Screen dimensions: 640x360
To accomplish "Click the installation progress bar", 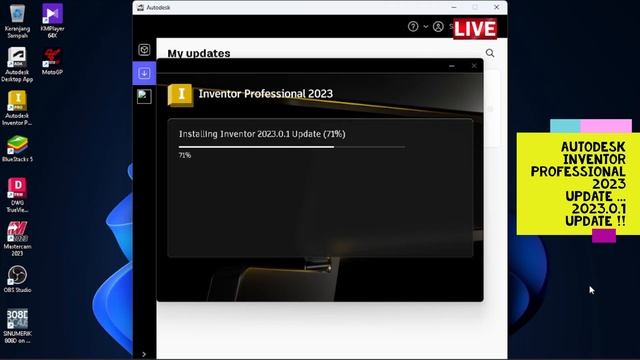I will 292,147.
